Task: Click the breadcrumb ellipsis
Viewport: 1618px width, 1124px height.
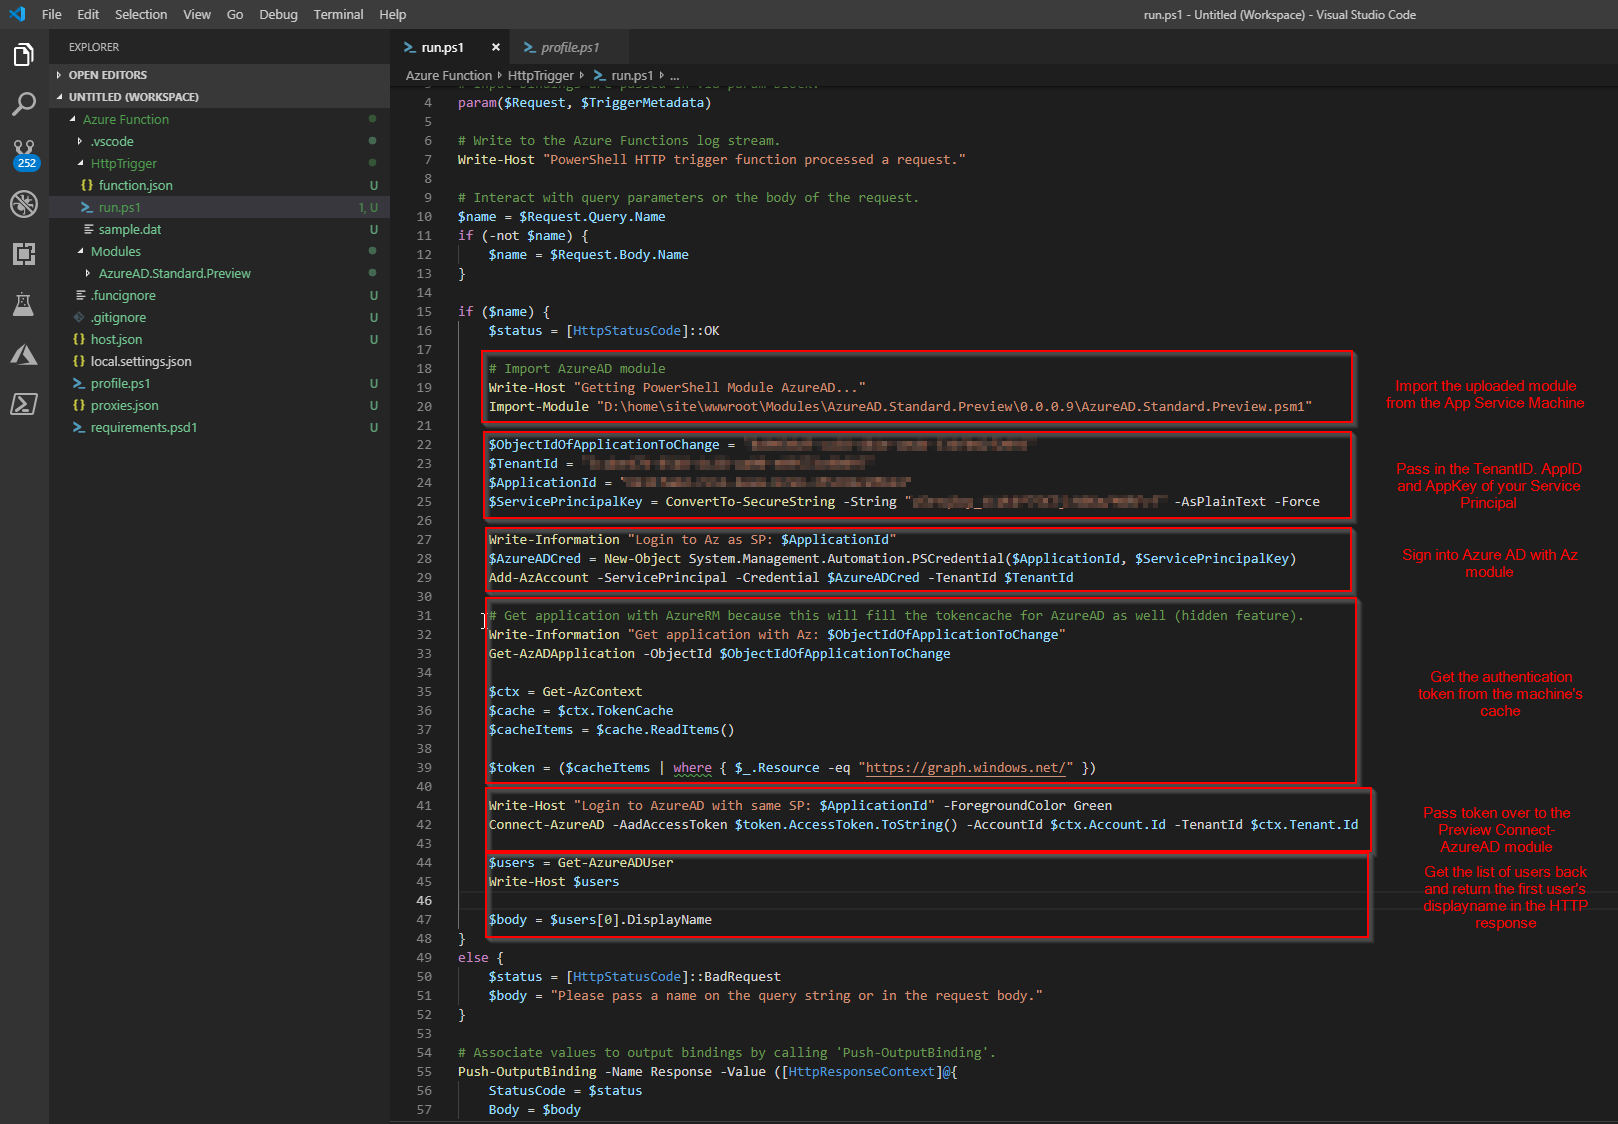Action: coord(674,75)
